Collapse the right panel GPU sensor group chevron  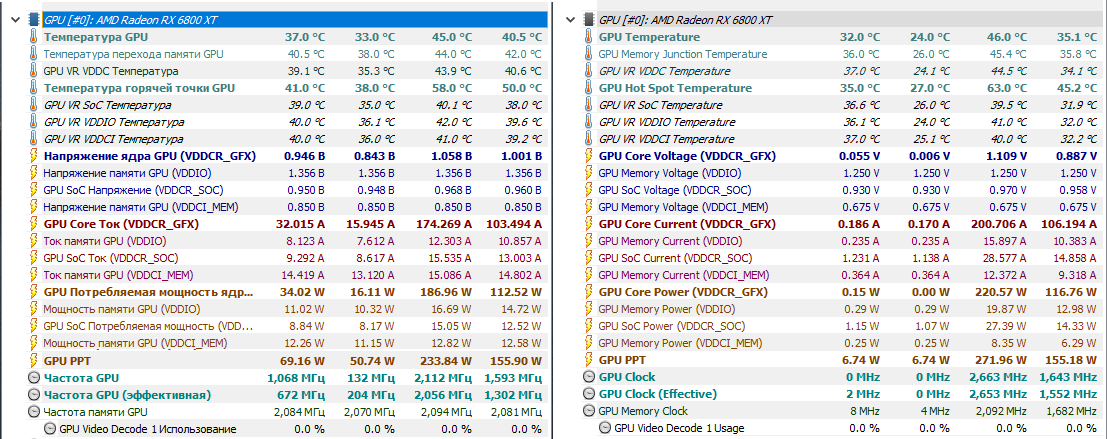point(570,20)
